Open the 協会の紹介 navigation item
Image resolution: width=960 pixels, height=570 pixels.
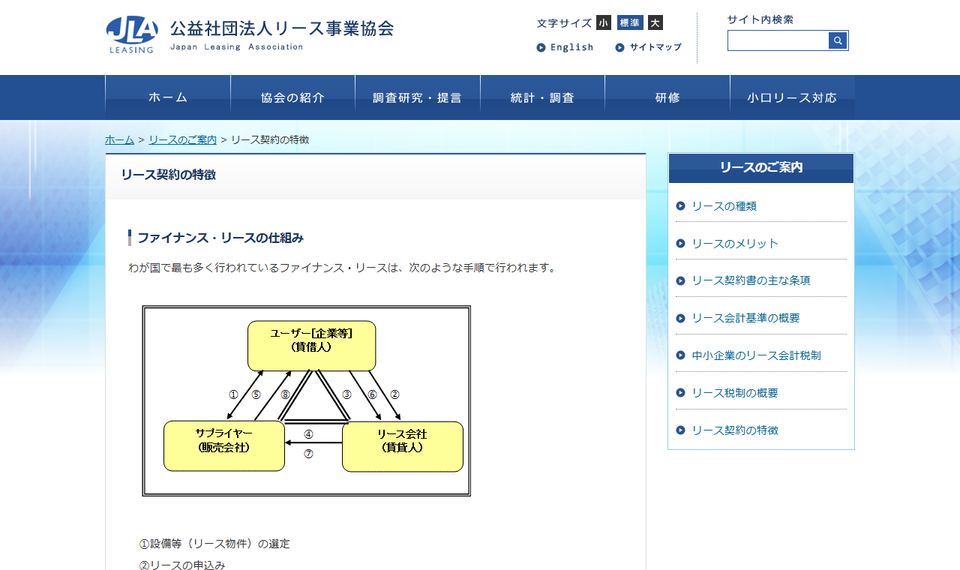[x=293, y=97]
